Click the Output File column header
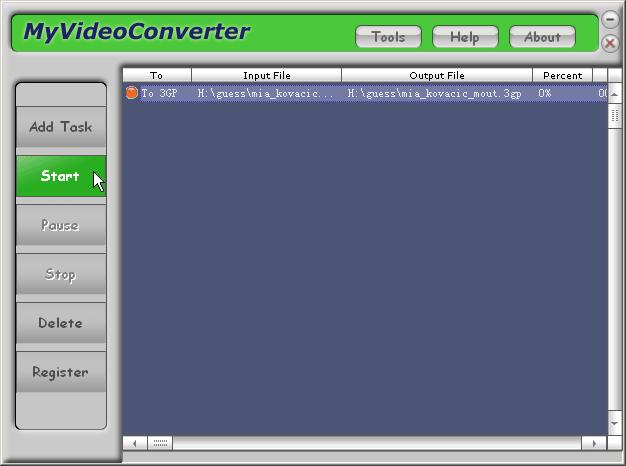626x466 pixels. coord(437,75)
